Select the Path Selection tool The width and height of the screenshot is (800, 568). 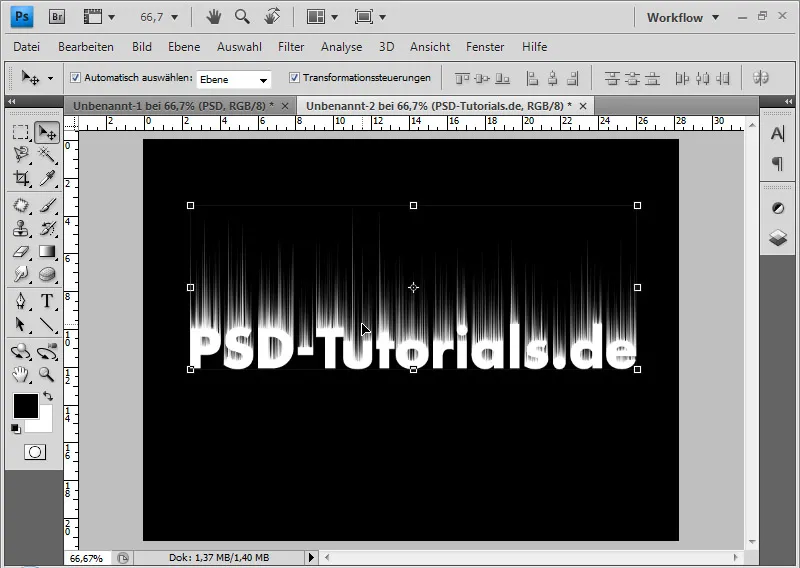click(20, 324)
